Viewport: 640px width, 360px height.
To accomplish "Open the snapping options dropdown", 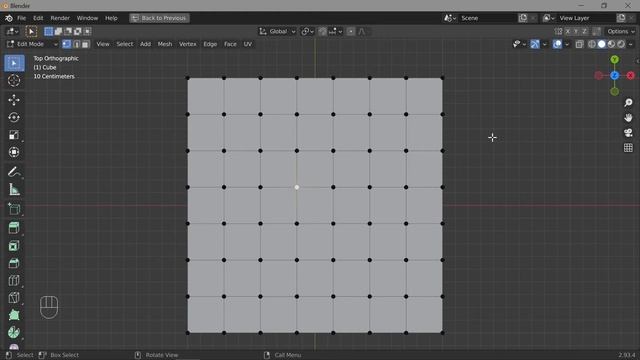I will point(336,31).
